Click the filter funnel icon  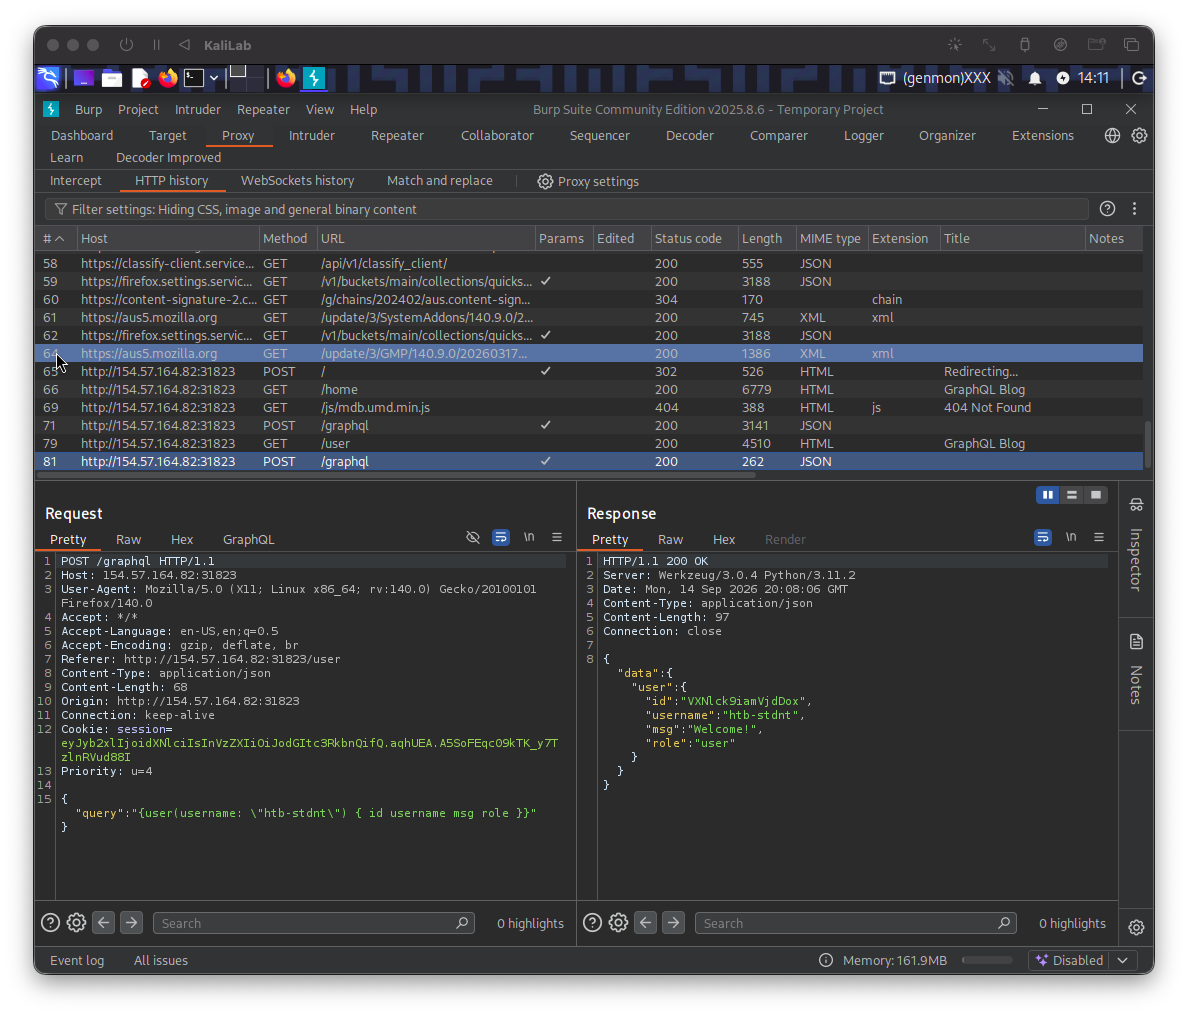pos(61,209)
